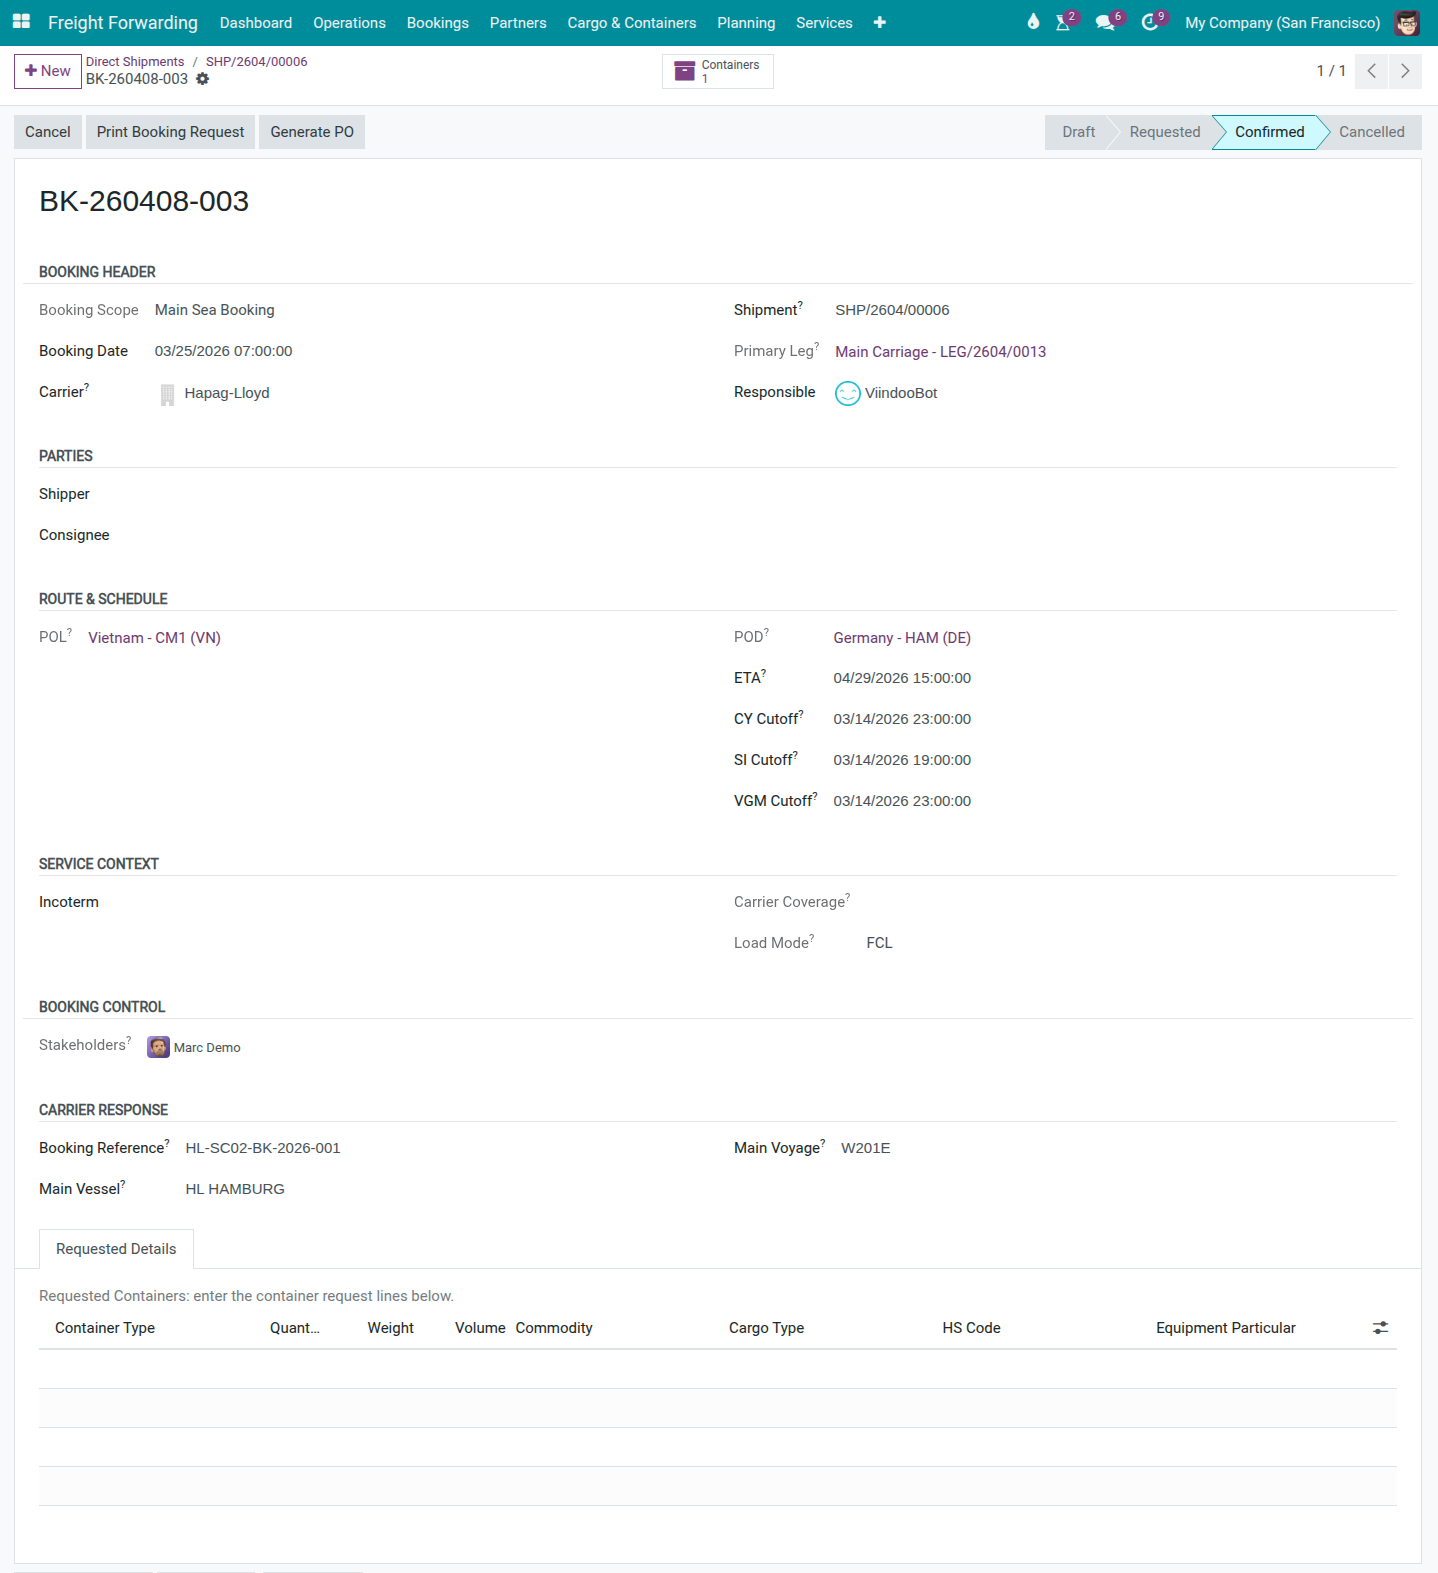This screenshot has width=1438, height=1573.
Task: Click the plus icon after the Services menu
Action: point(879,22)
